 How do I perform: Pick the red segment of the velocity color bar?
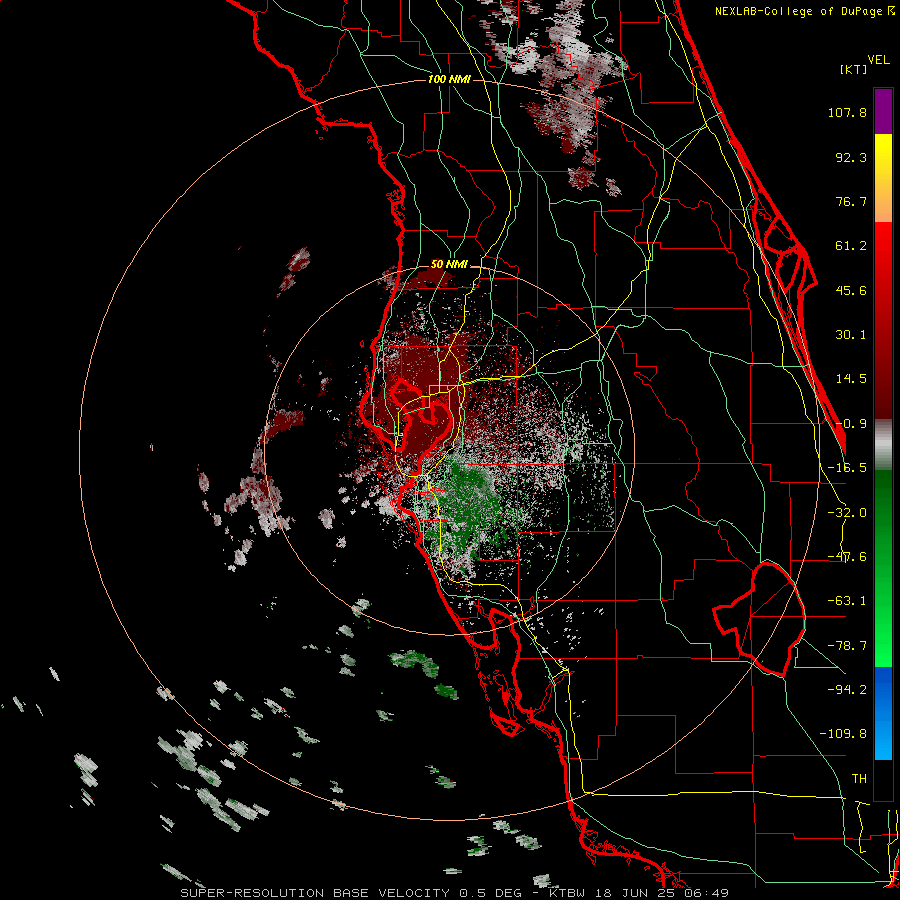pos(883,320)
